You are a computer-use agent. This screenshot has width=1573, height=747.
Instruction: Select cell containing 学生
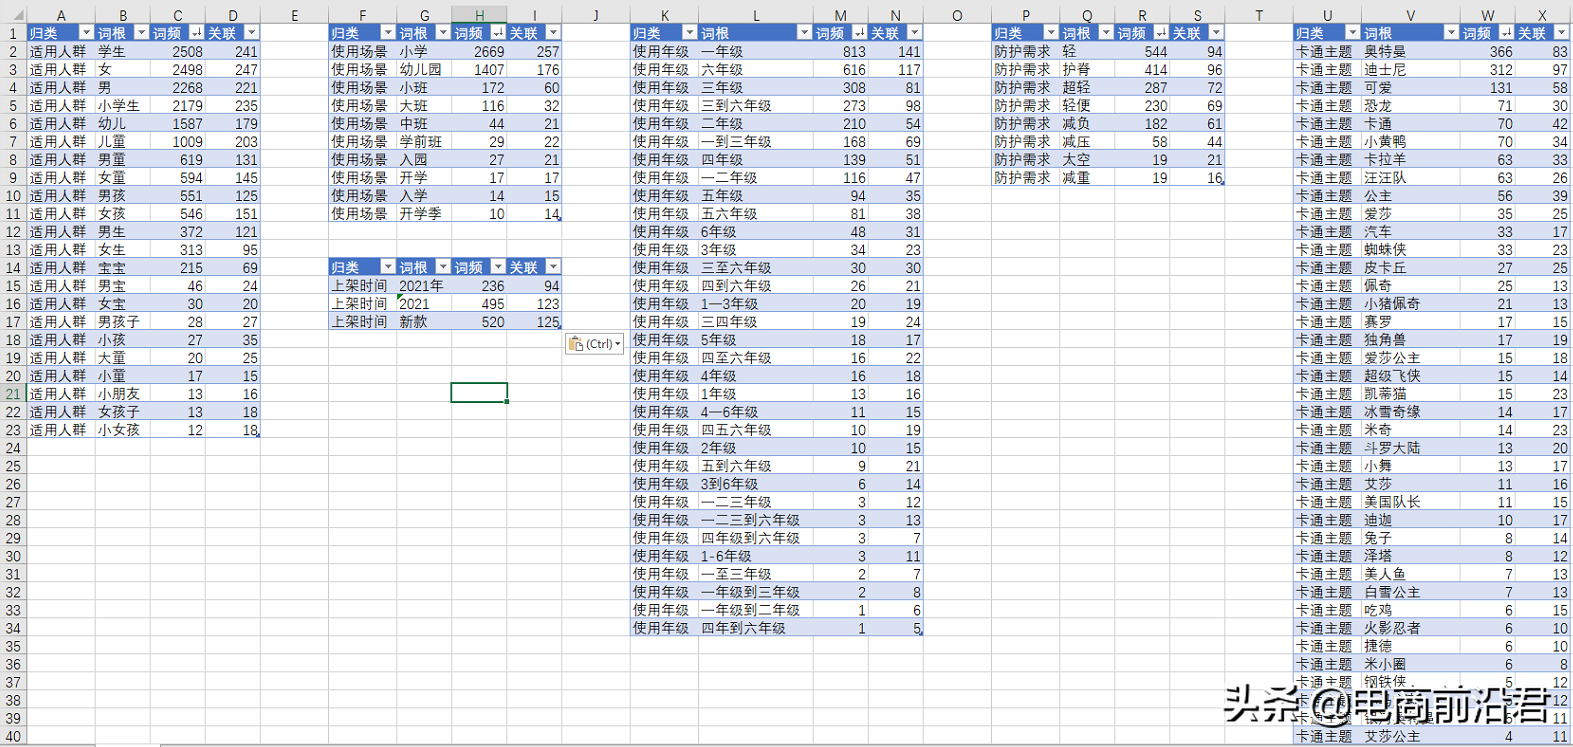[x=123, y=51]
